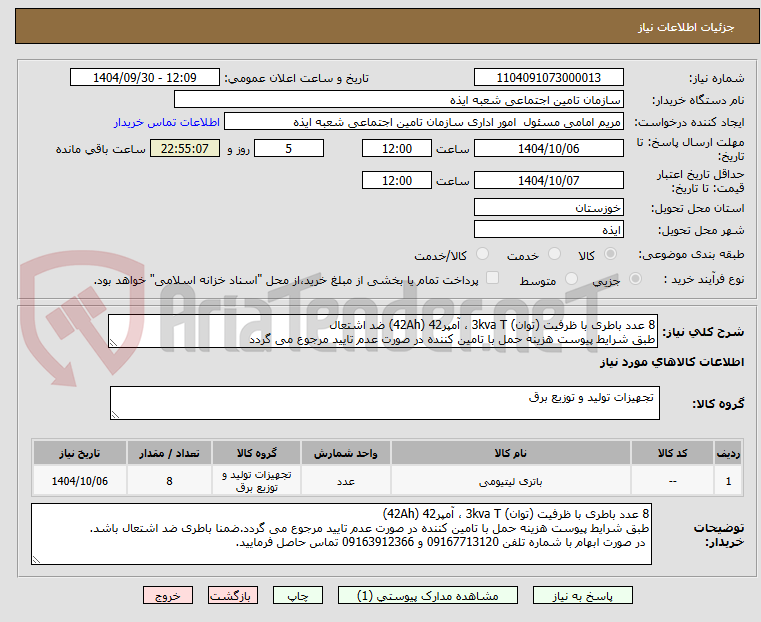Click the announcement date field 1404/09/30 - 12:09
Image resolution: width=761 pixels, height=622 pixels.
coord(145,78)
